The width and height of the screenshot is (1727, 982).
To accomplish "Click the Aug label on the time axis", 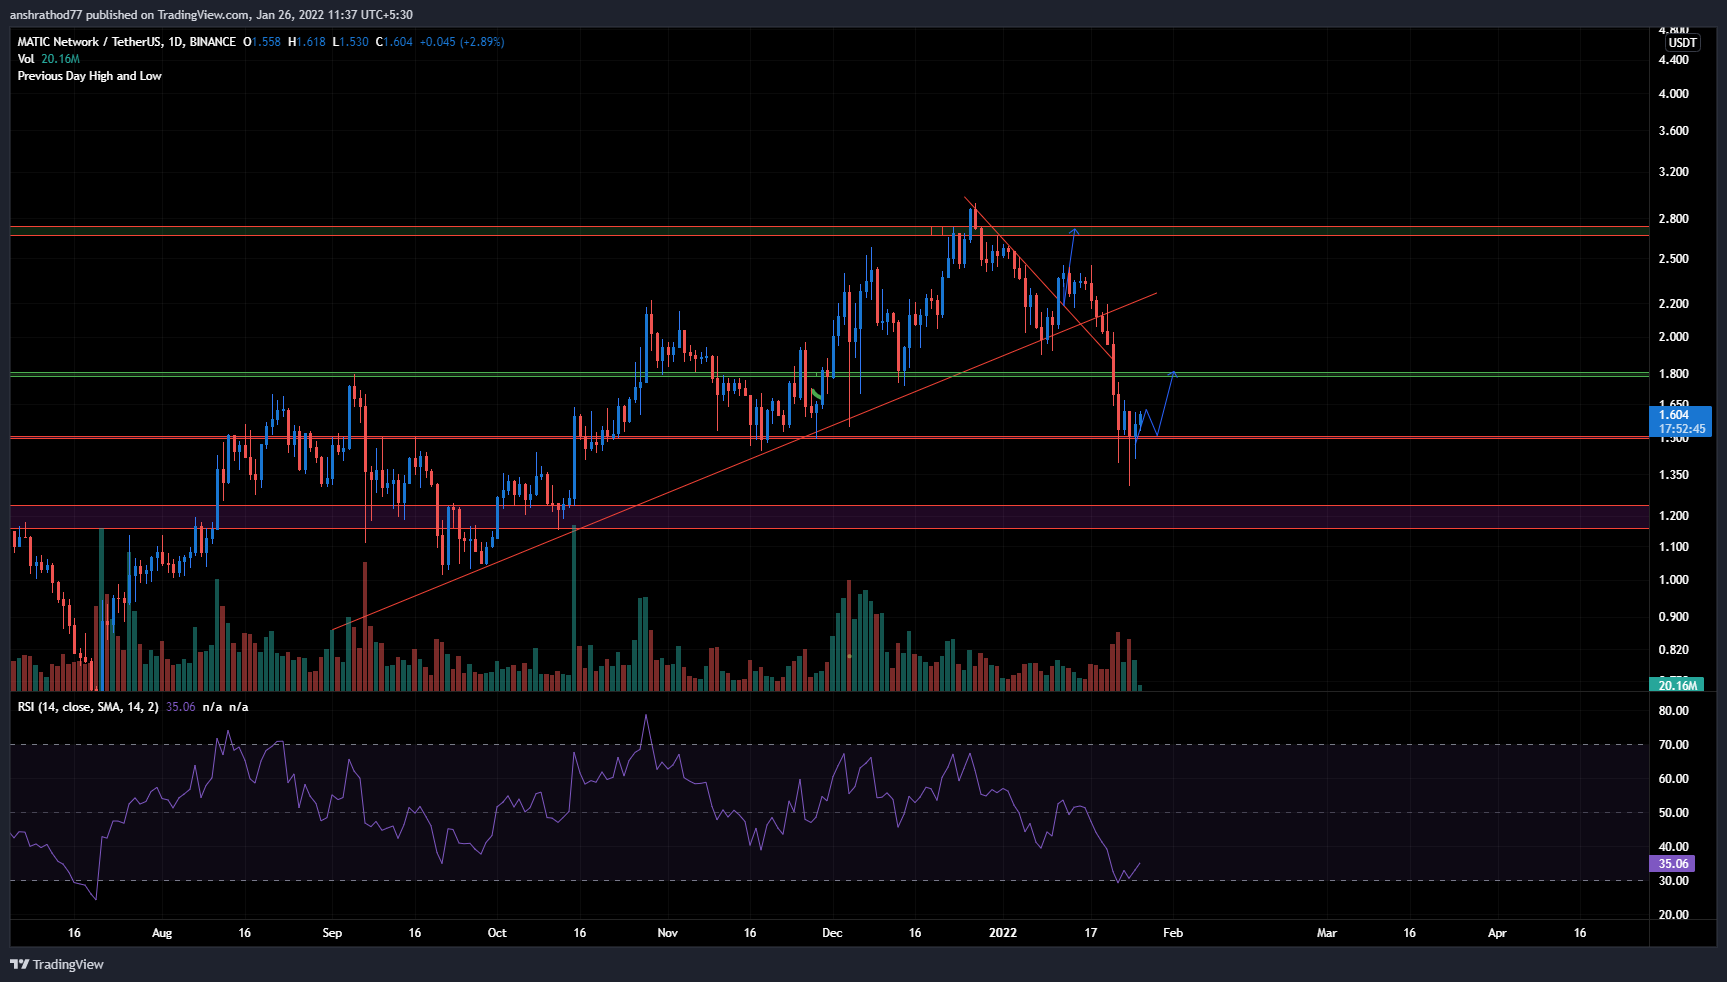I will [162, 933].
